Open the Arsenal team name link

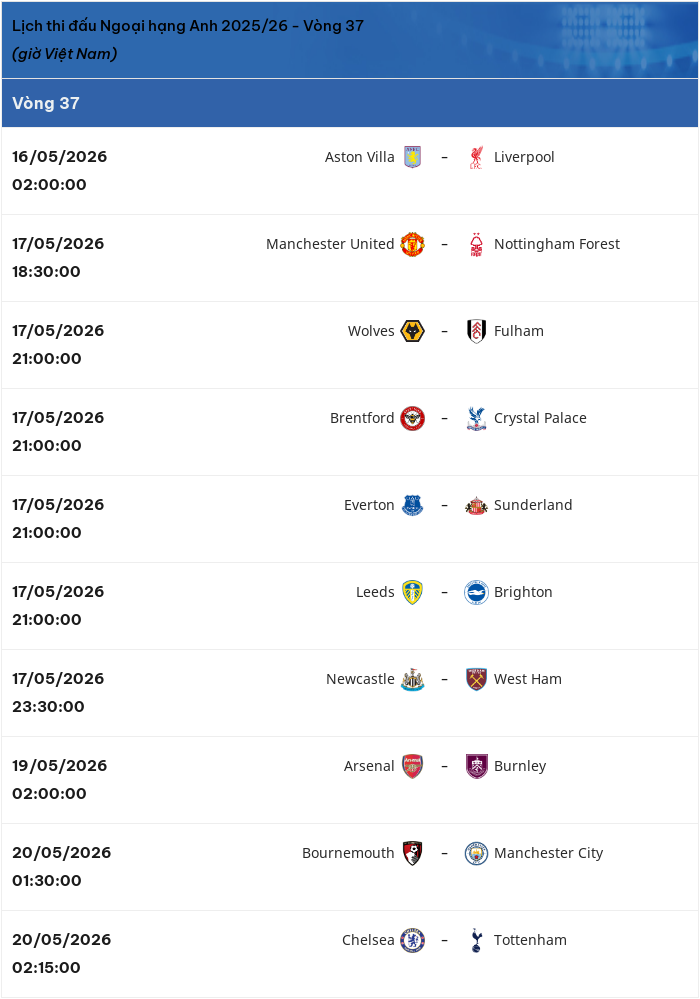point(369,766)
